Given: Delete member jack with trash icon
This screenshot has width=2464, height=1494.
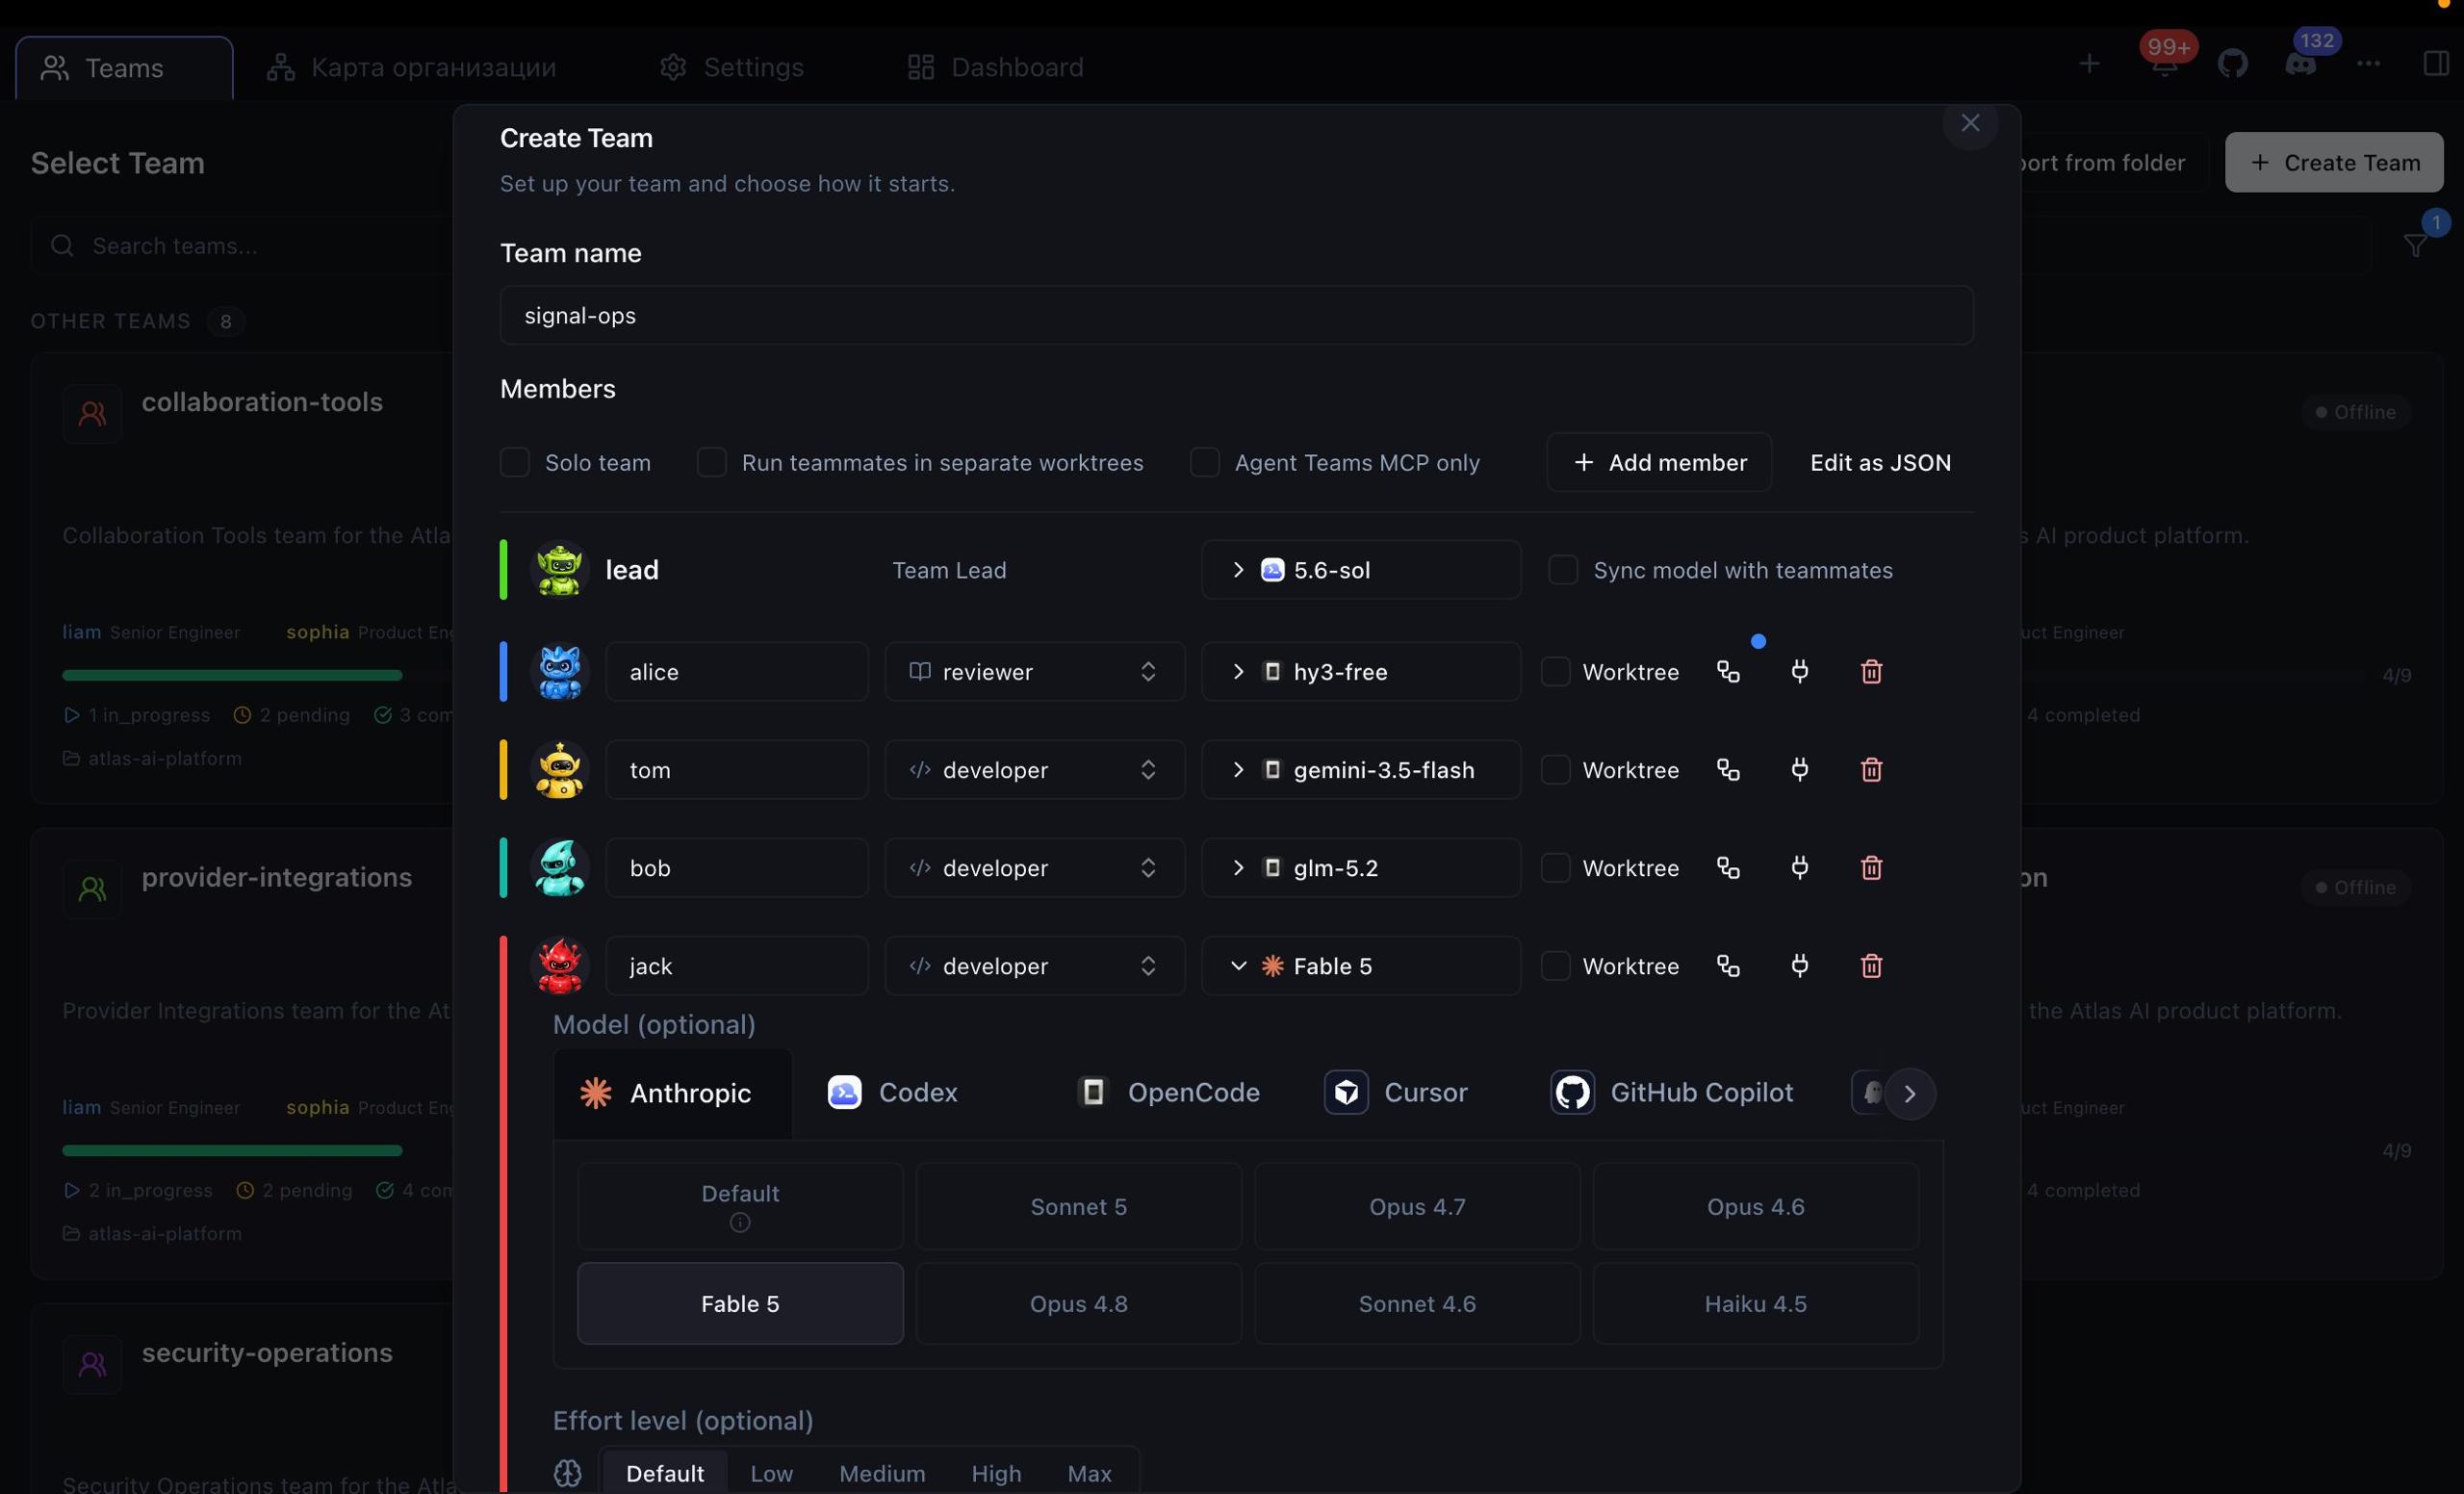Looking at the screenshot, I should 1871,965.
